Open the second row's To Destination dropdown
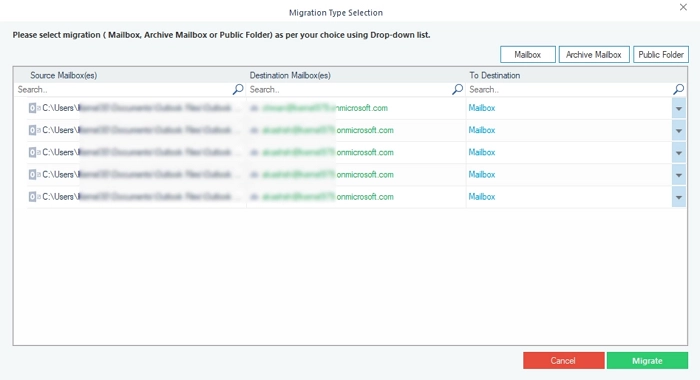700x380 pixels. [679, 131]
